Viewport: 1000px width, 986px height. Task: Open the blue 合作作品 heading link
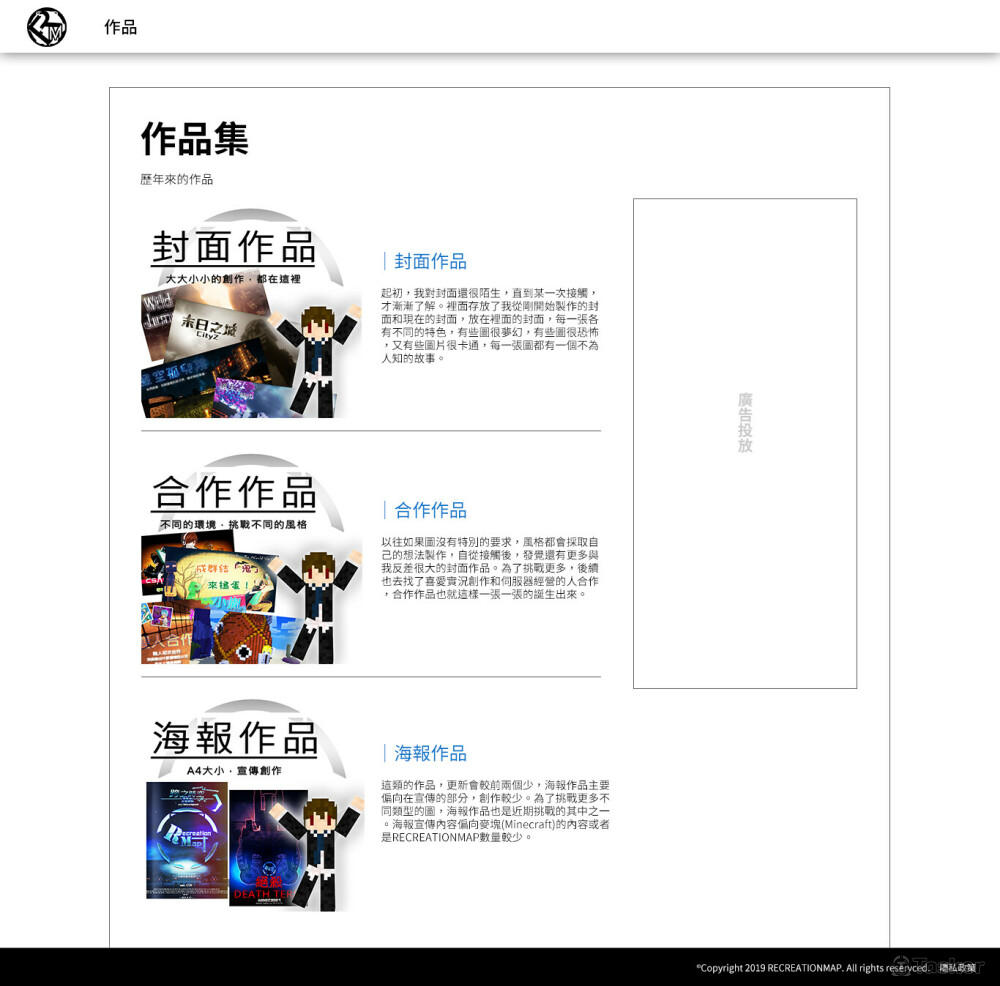(x=430, y=510)
